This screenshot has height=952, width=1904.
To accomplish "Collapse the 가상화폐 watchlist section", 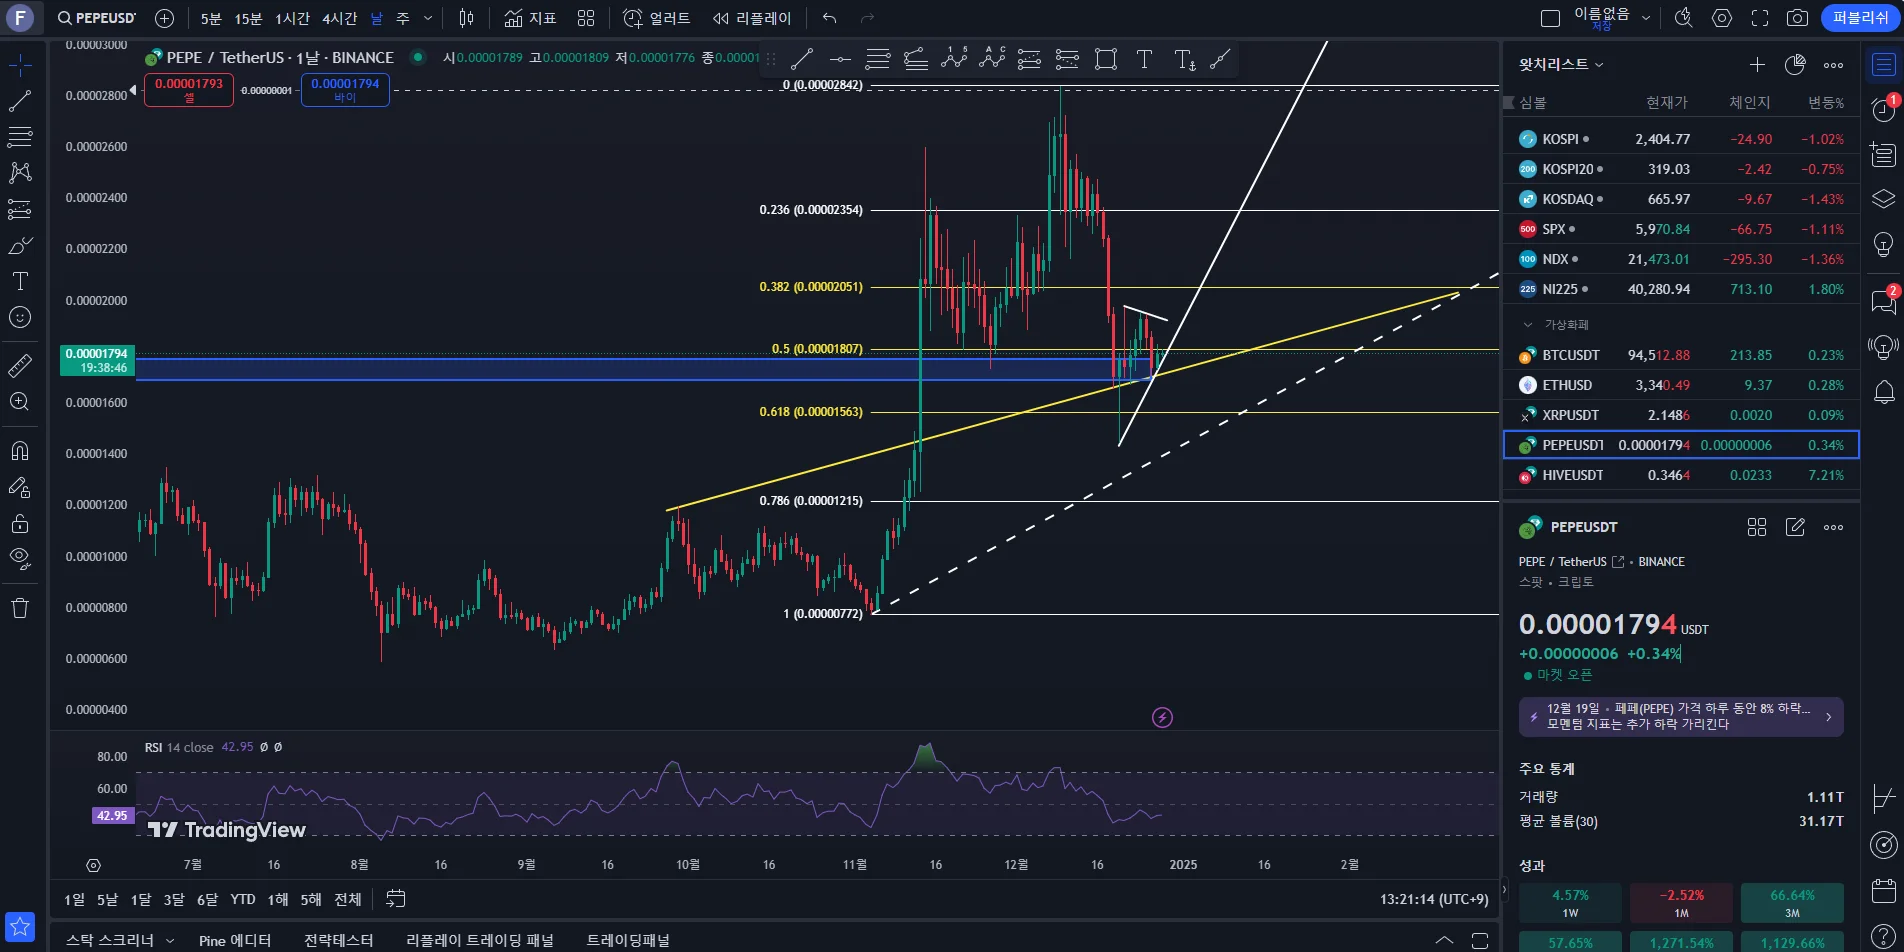I will (x=1528, y=325).
